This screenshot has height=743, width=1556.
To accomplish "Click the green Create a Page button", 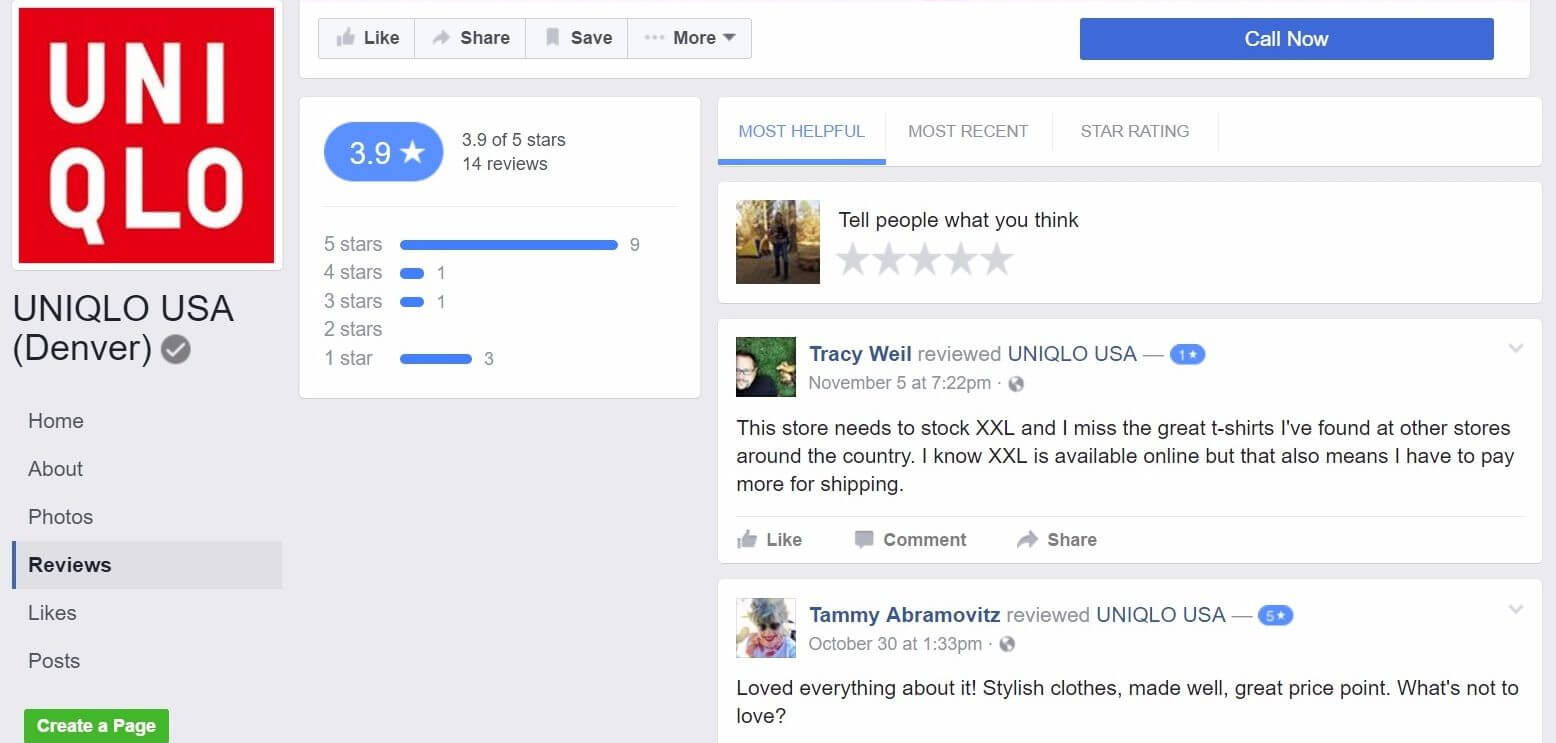I will point(96,726).
